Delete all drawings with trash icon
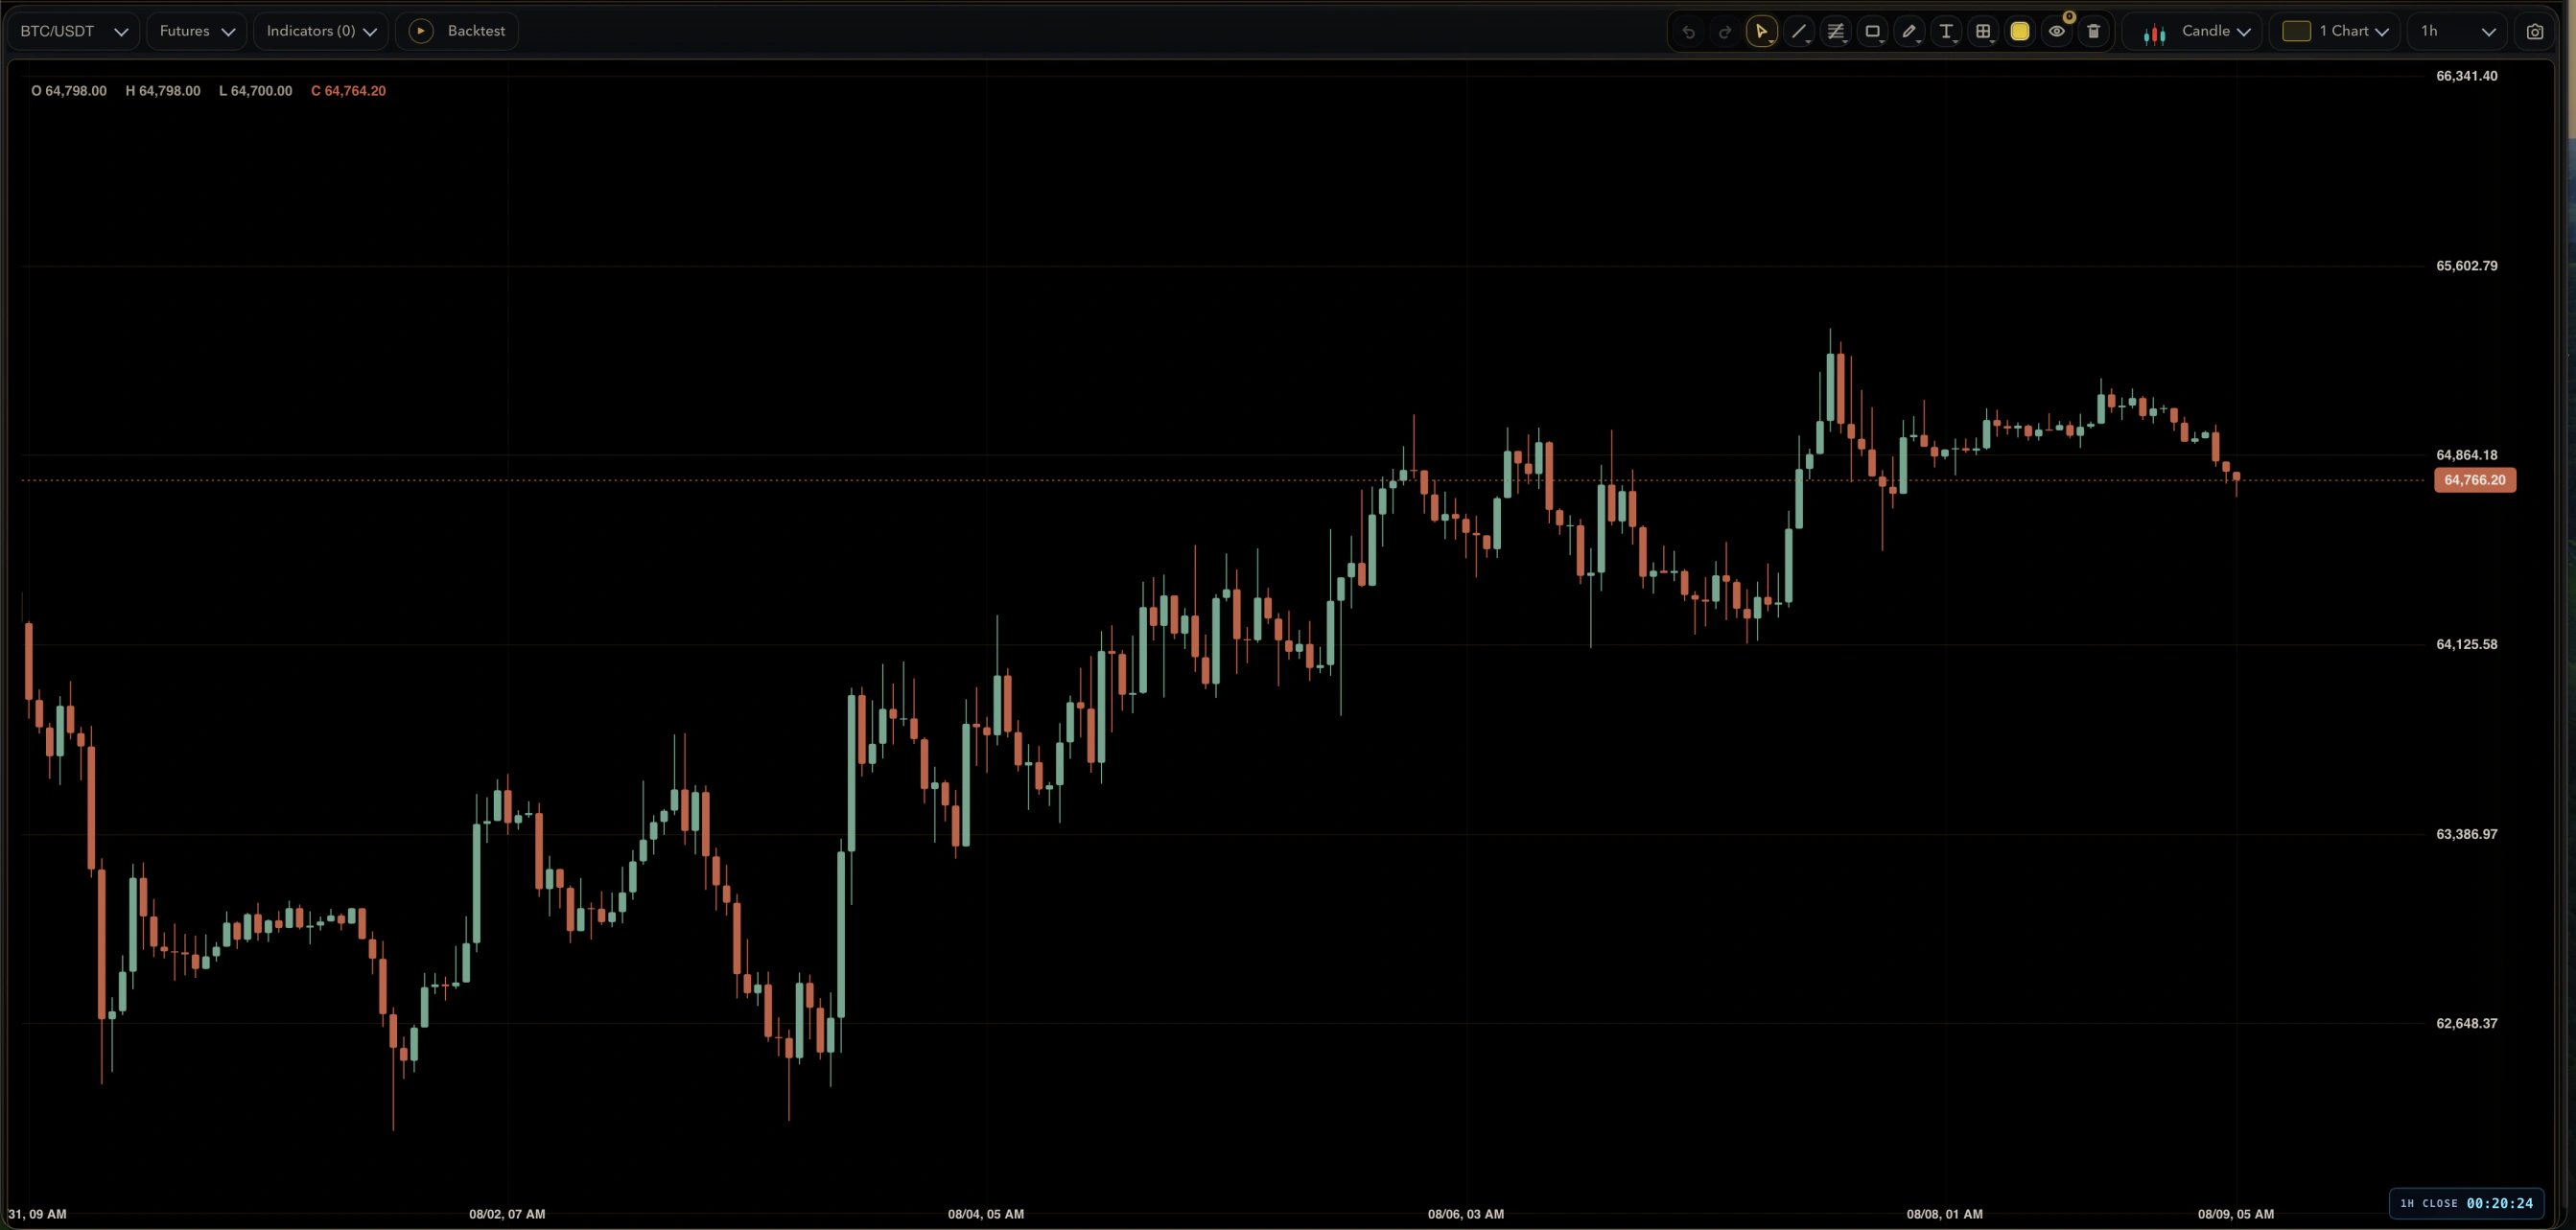 coord(2094,31)
